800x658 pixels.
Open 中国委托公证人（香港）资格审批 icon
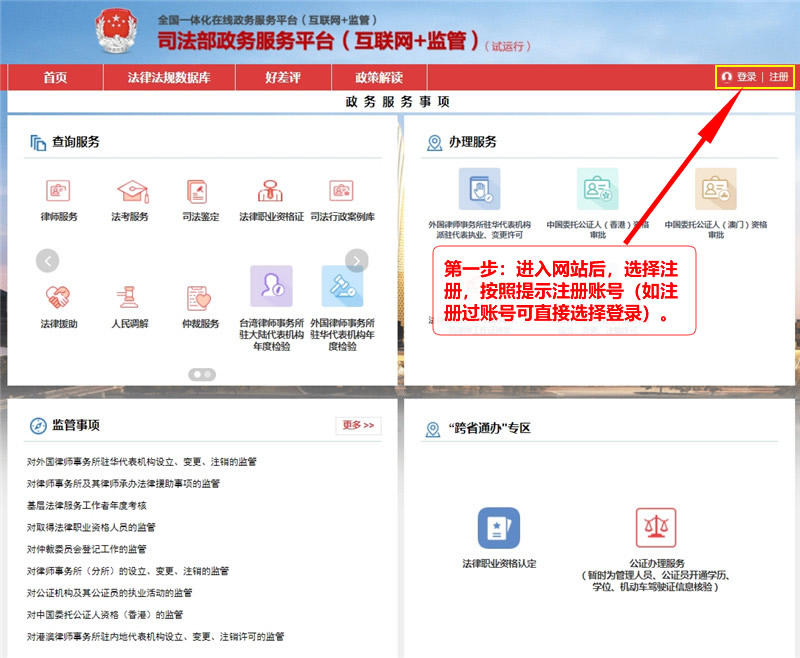(597, 188)
